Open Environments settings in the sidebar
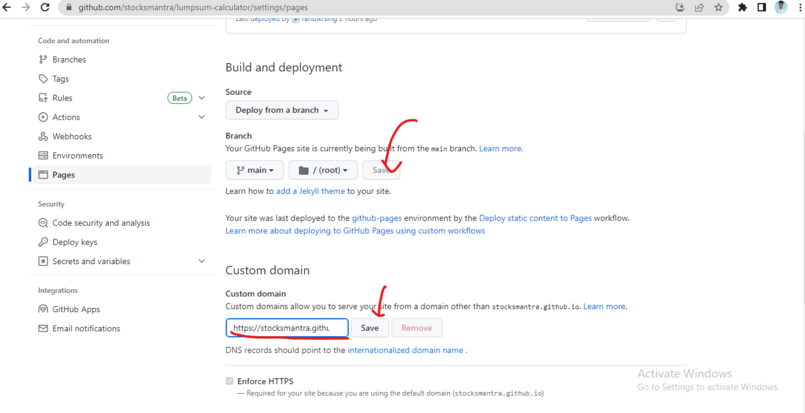The image size is (805, 413). pyautogui.click(x=78, y=155)
